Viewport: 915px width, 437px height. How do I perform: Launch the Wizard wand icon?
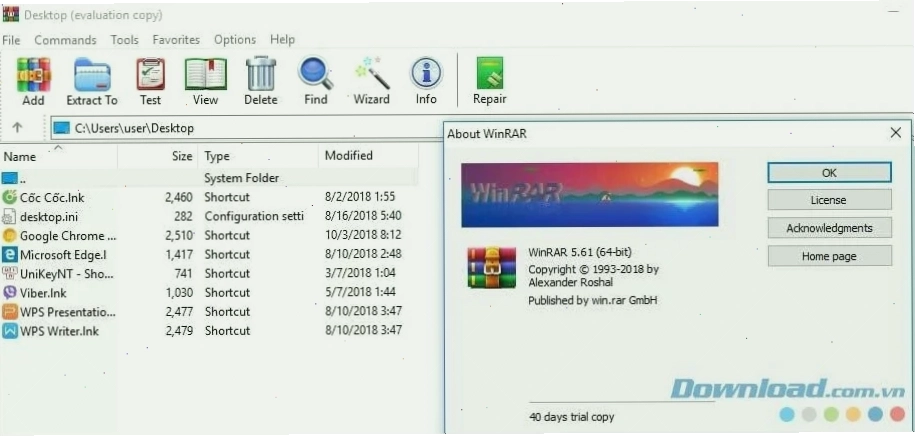coord(371,74)
